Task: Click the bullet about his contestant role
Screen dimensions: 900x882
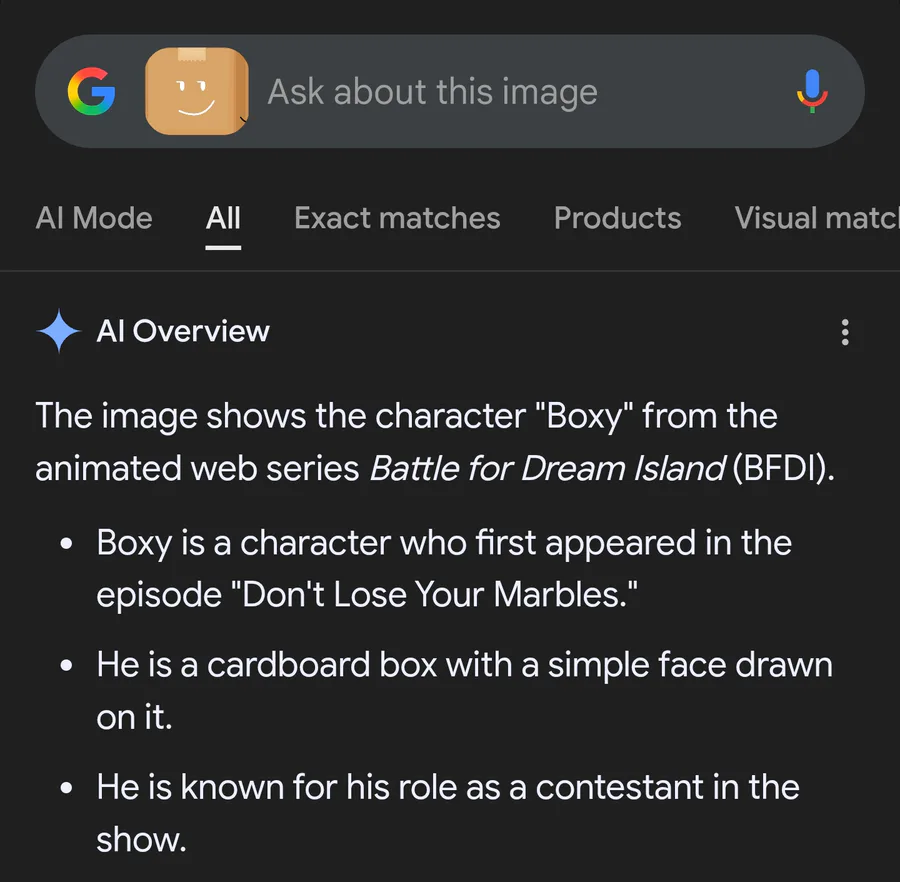Action: tap(447, 787)
